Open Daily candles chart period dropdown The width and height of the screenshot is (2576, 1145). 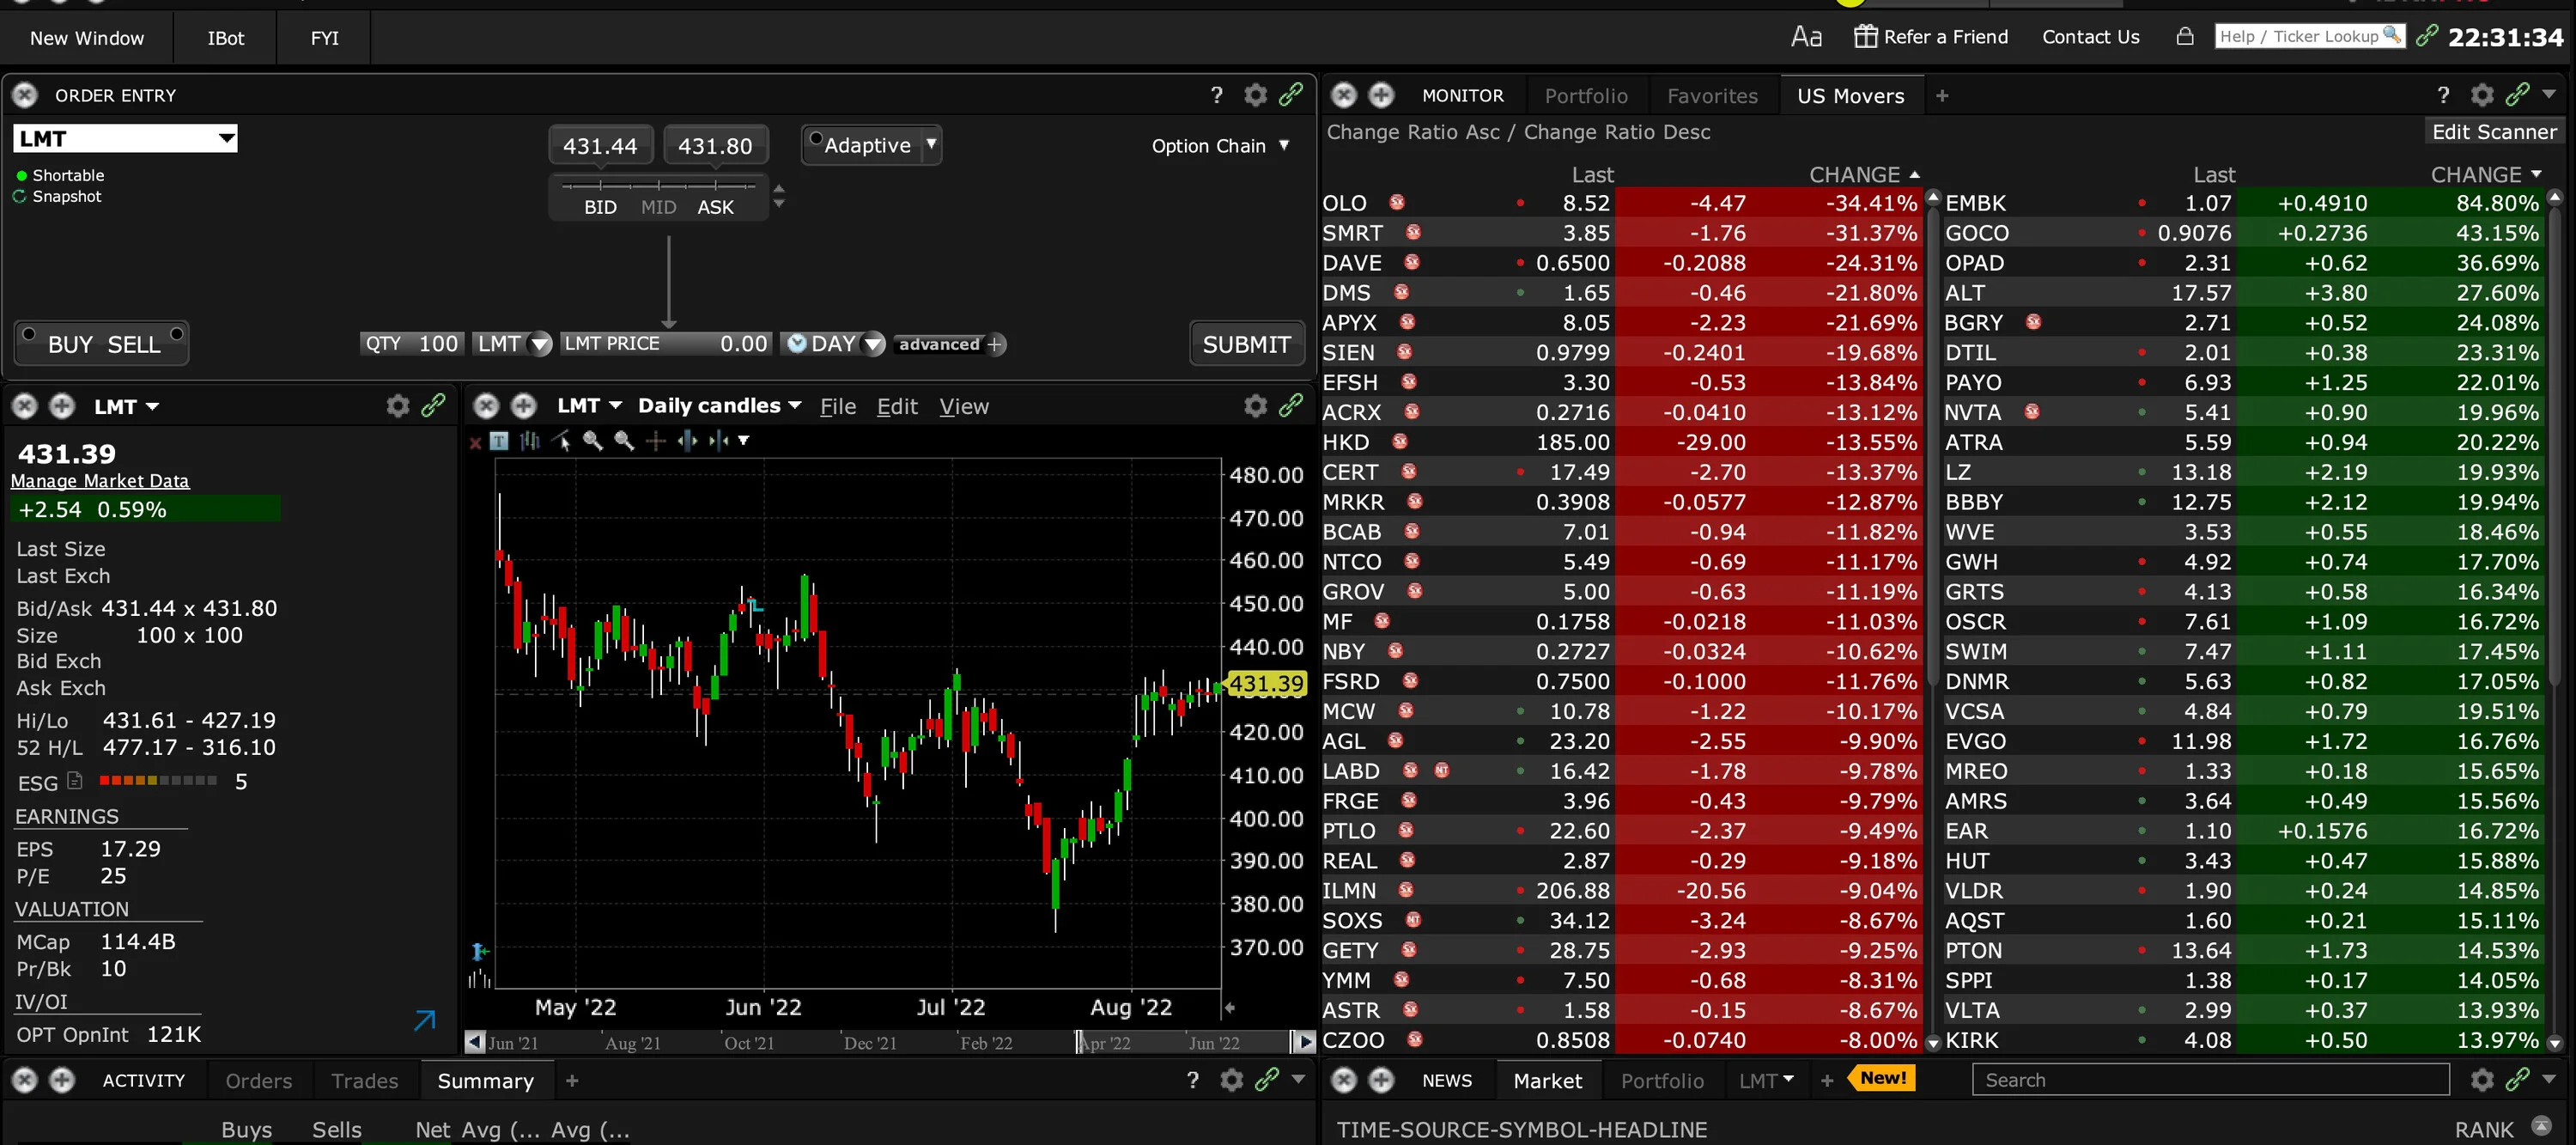tap(719, 405)
